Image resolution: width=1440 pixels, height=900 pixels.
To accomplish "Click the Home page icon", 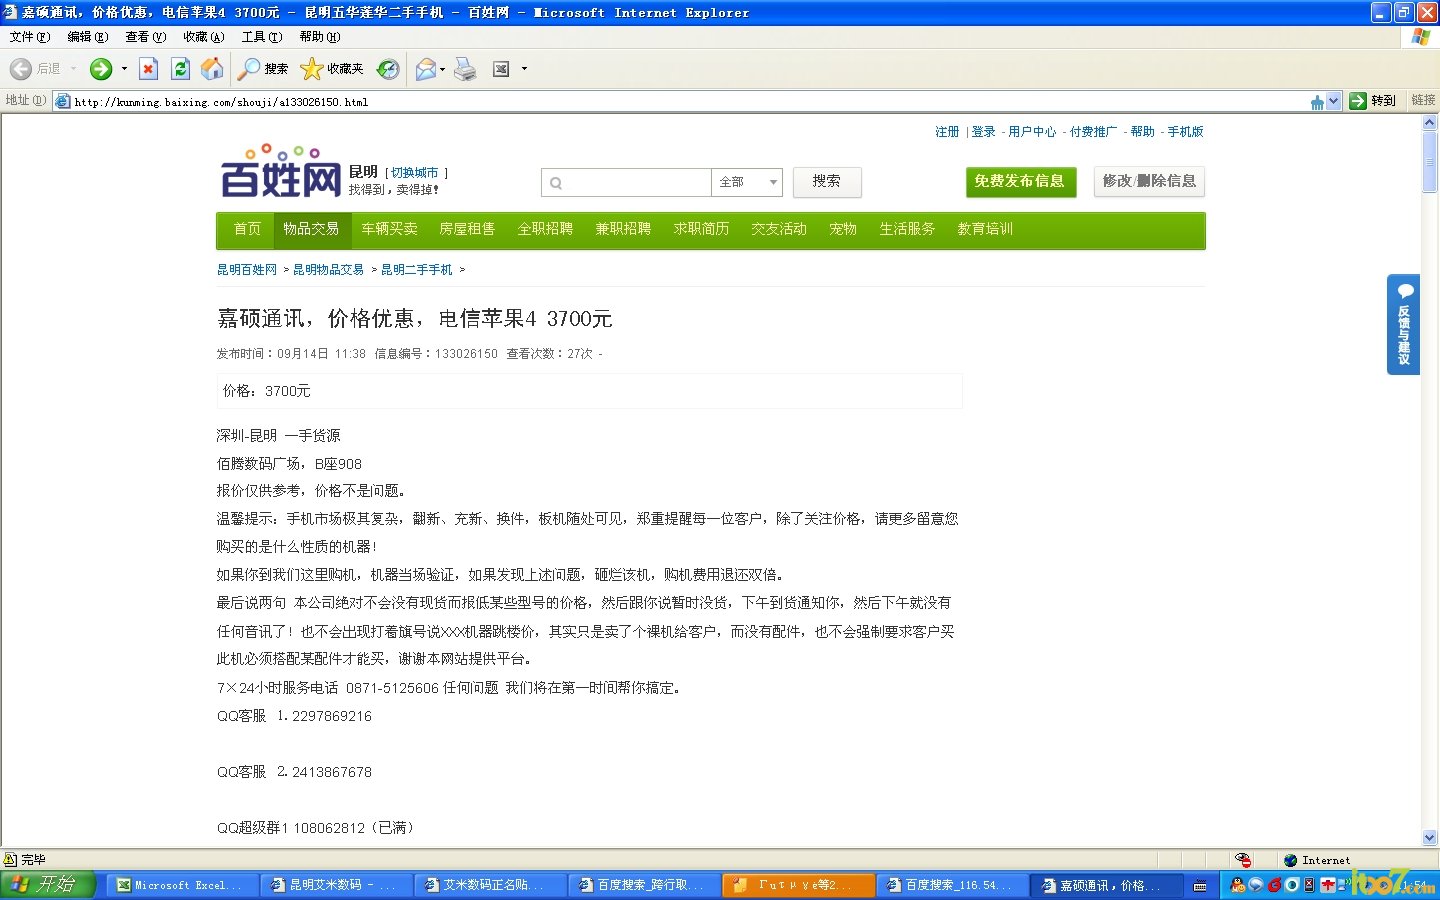I will (x=212, y=68).
